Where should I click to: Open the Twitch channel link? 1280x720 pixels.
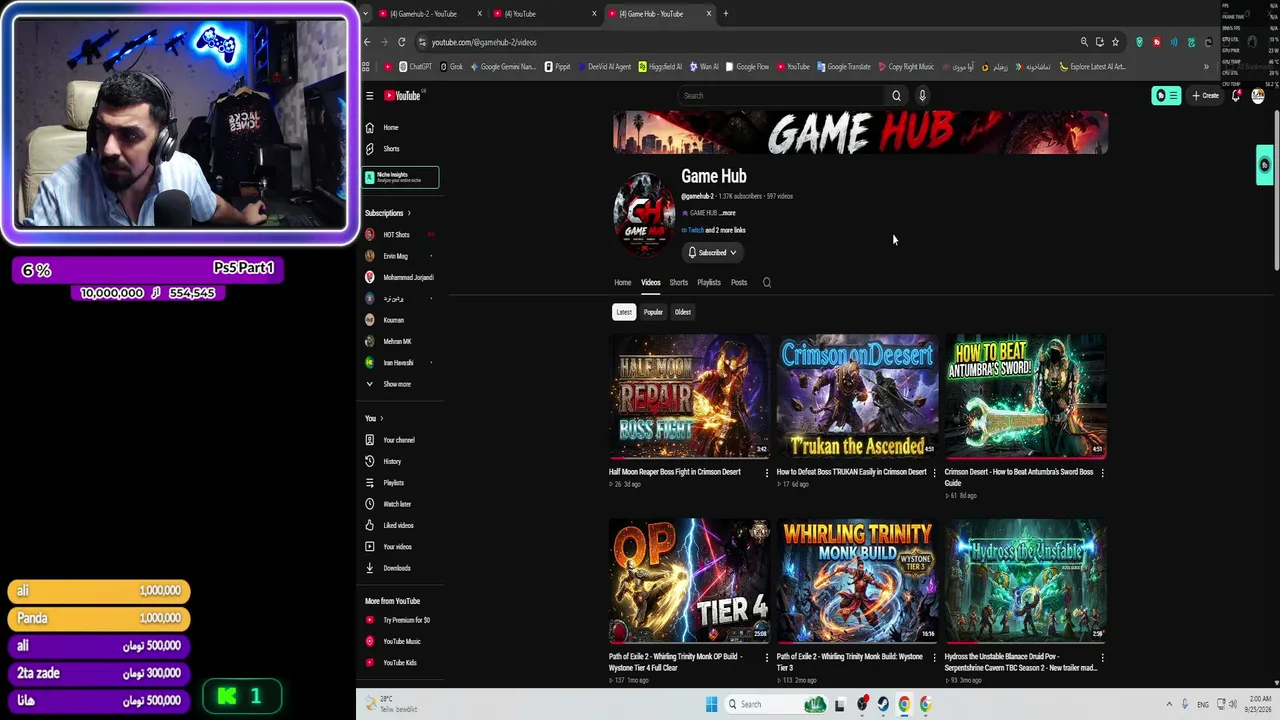tap(696, 231)
